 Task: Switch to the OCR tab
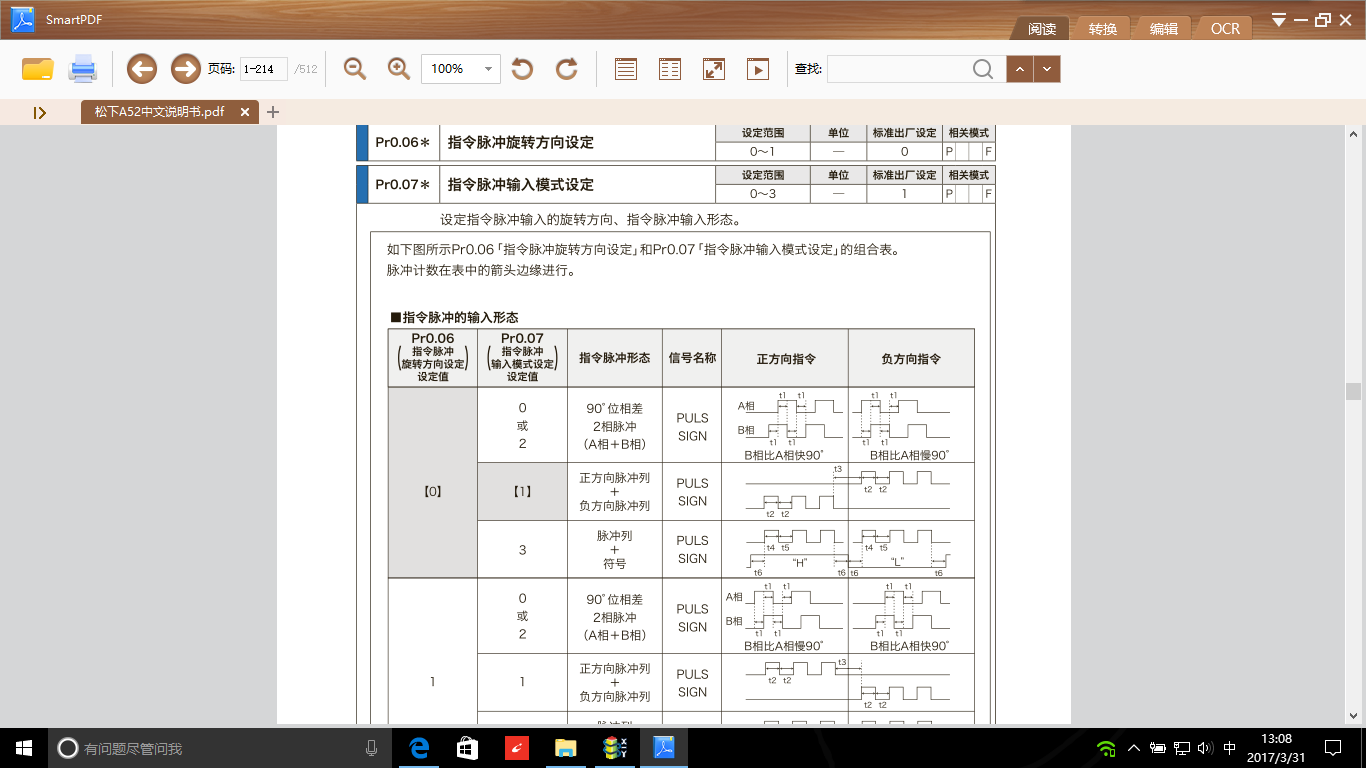(1225, 29)
